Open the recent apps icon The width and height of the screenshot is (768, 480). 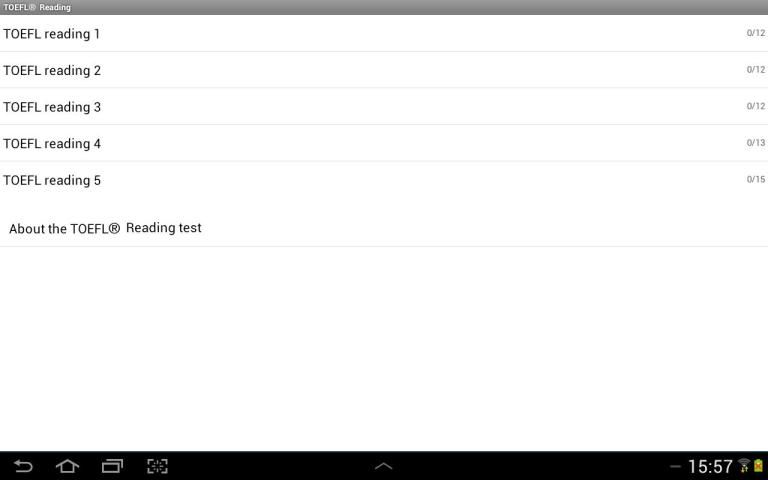[112, 466]
